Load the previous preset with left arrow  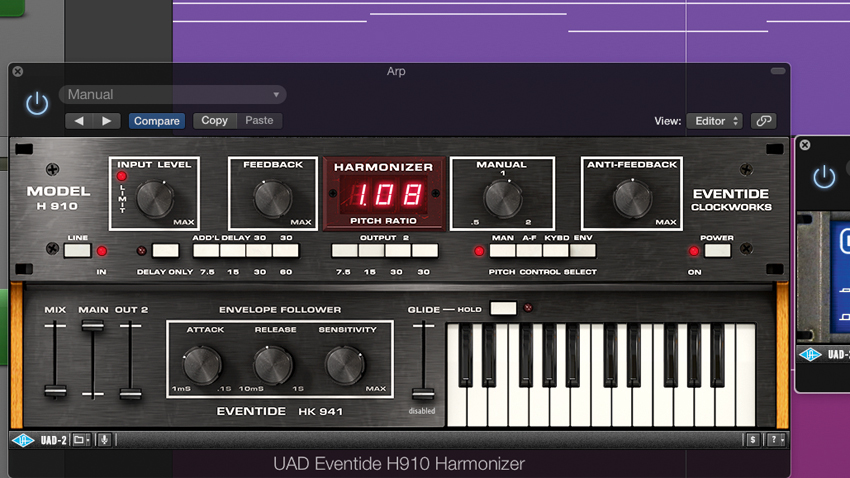point(79,121)
